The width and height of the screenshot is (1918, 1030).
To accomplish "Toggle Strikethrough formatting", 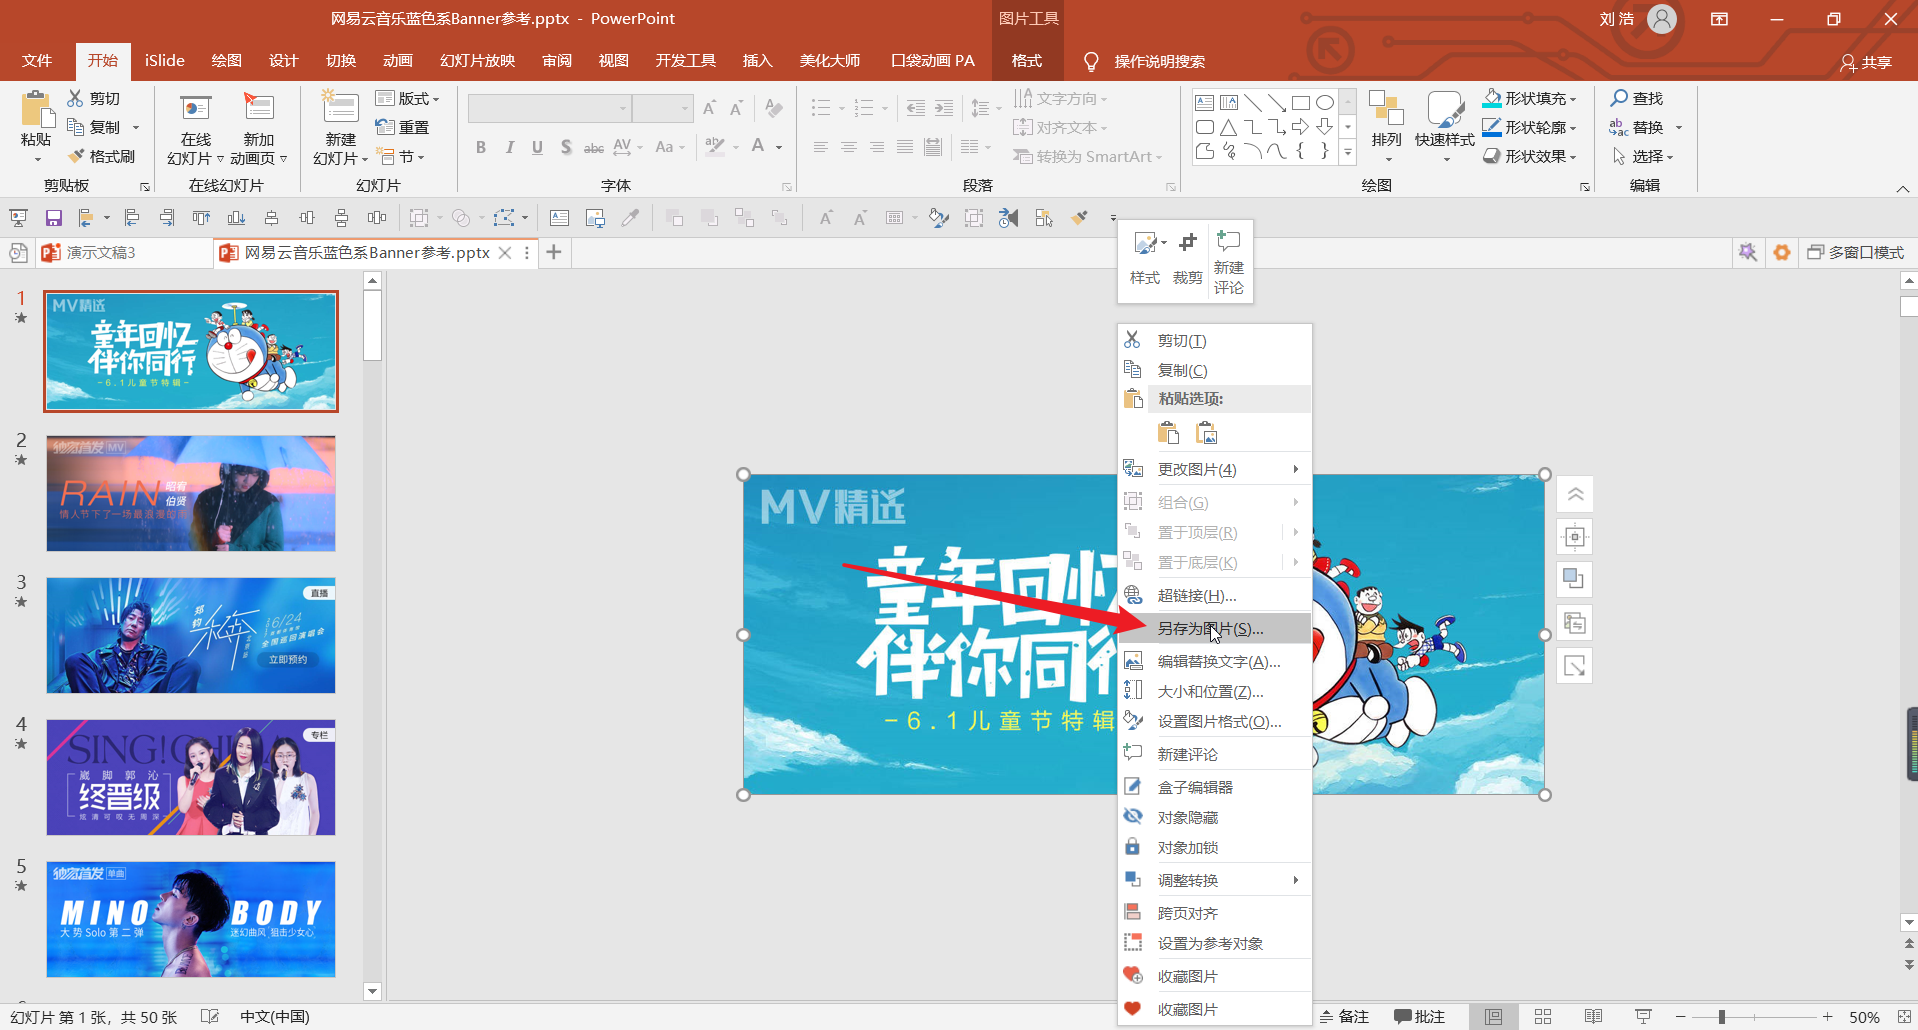I will (x=594, y=147).
